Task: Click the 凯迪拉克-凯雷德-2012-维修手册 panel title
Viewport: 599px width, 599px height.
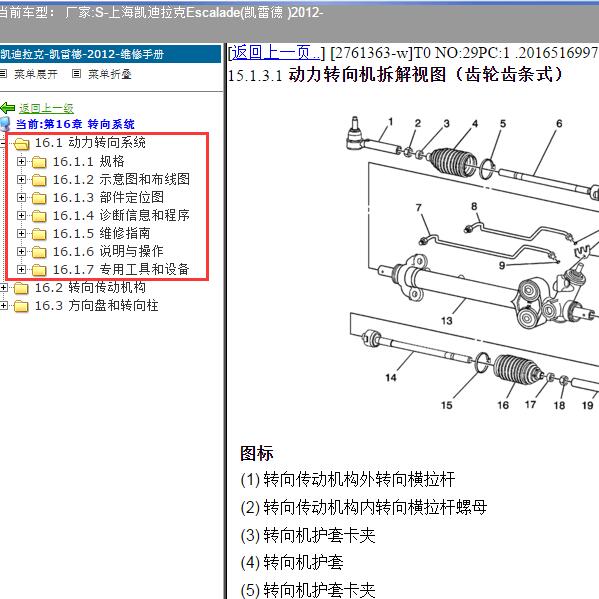Action: pos(82,54)
